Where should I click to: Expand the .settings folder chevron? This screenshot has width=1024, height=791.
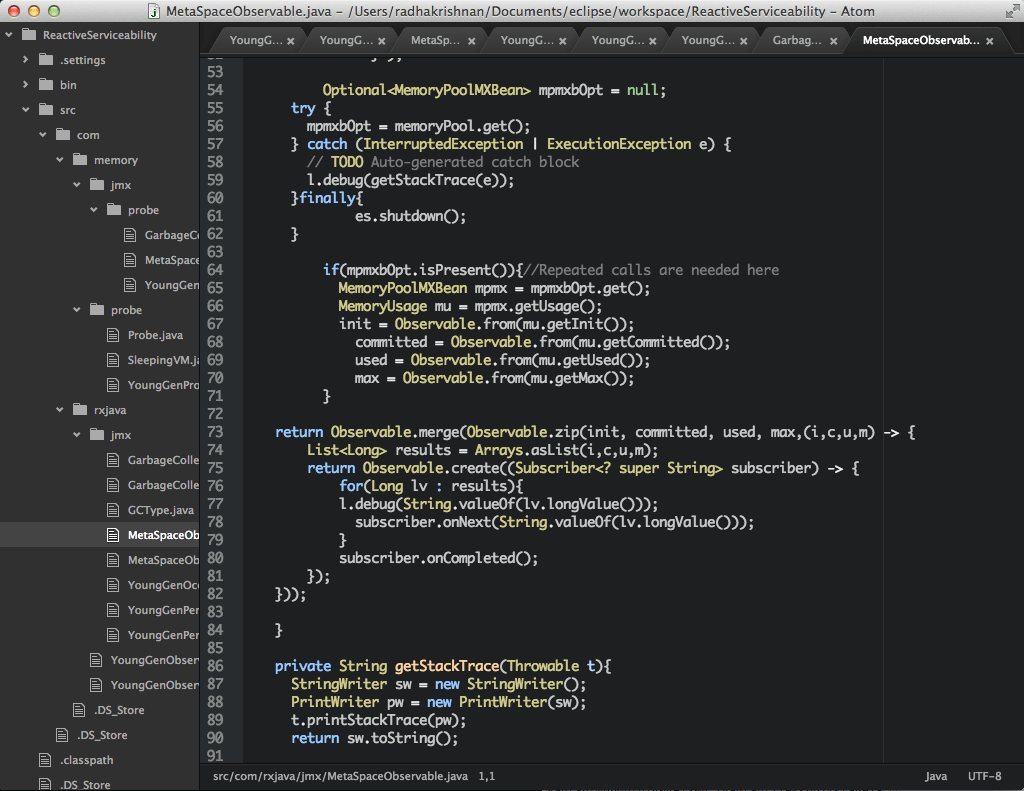pyautogui.click(x=25, y=60)
